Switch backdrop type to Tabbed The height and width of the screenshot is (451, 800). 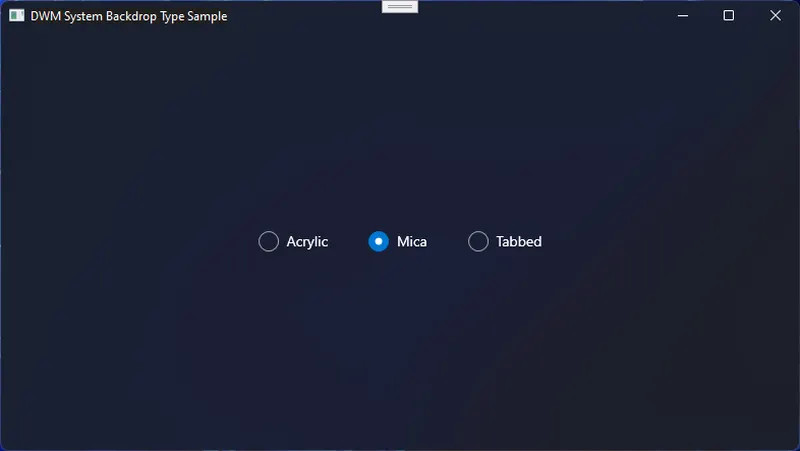(x=505, y=241)
